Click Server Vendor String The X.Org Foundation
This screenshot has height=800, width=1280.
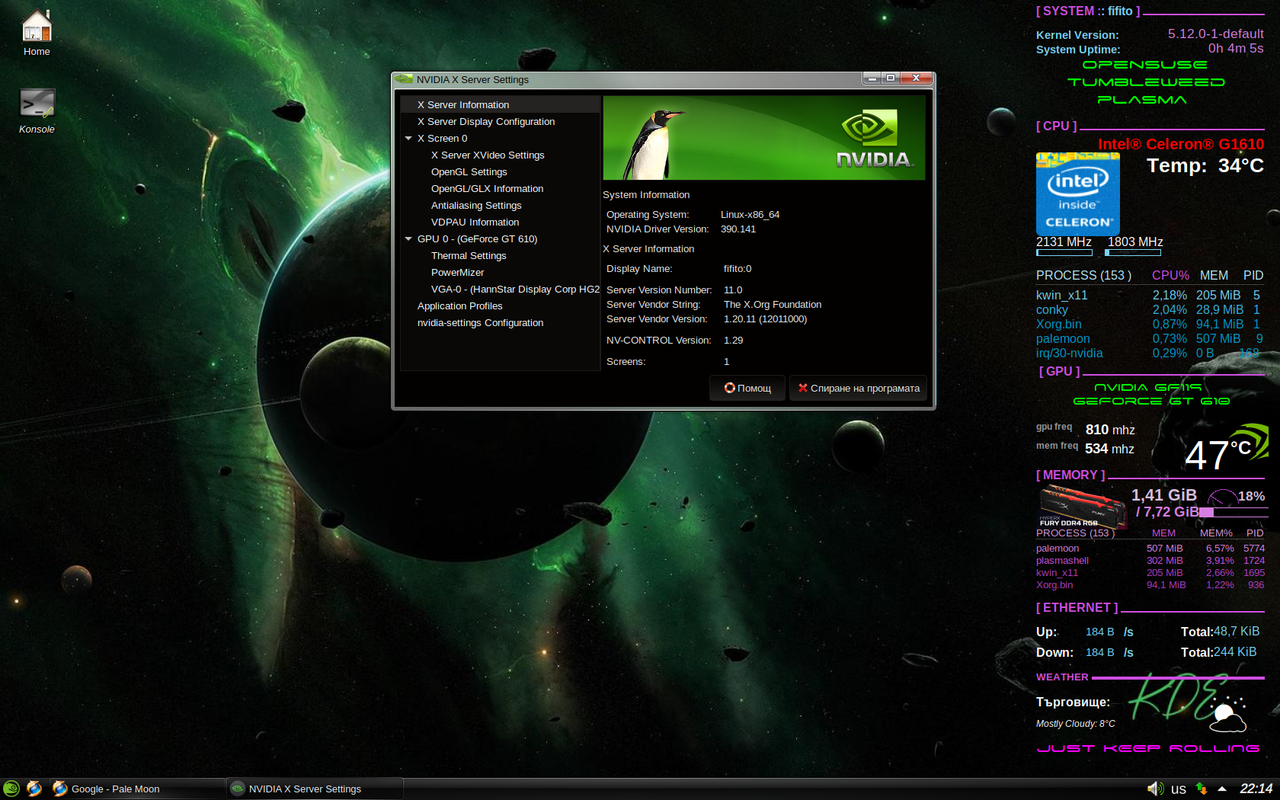pos(772,305)
